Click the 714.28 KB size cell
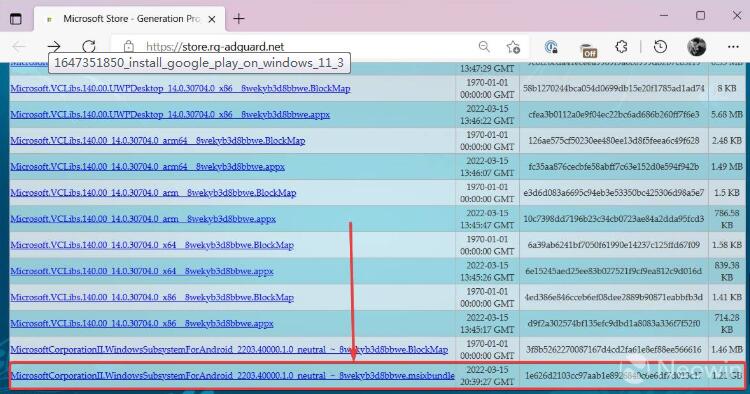The height and width of the screenshot is (394, 750). click(727, 323)
